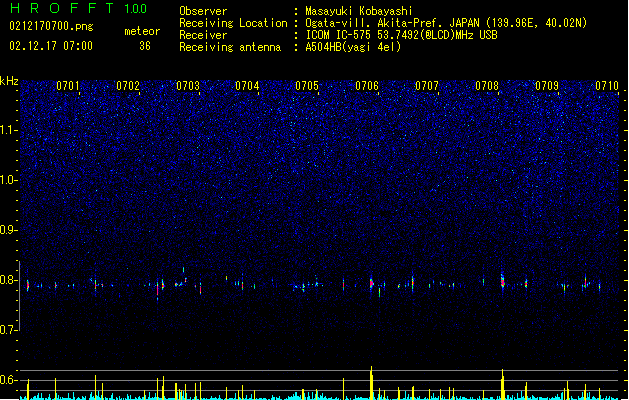Click the Receiver field label
Image resolution: width=629 pixels, height=400 pixels.
tap(203, 35)
